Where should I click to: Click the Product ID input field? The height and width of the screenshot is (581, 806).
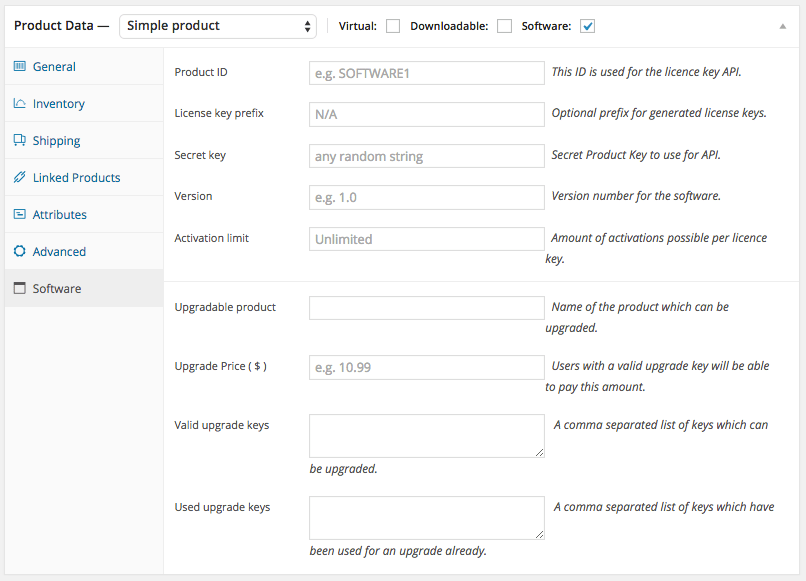coord(426,73)
